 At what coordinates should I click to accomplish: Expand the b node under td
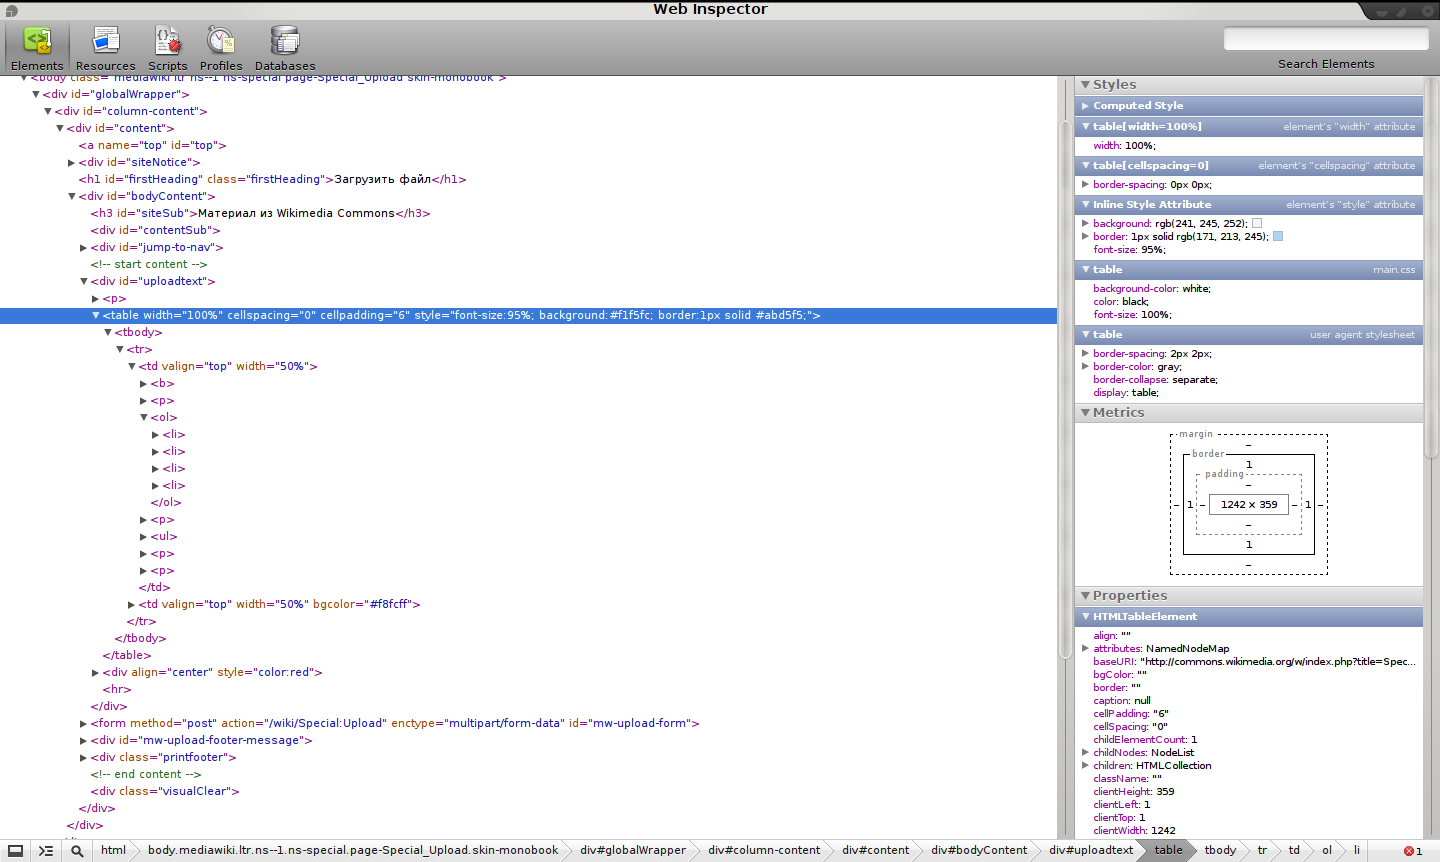click(143, 383)
